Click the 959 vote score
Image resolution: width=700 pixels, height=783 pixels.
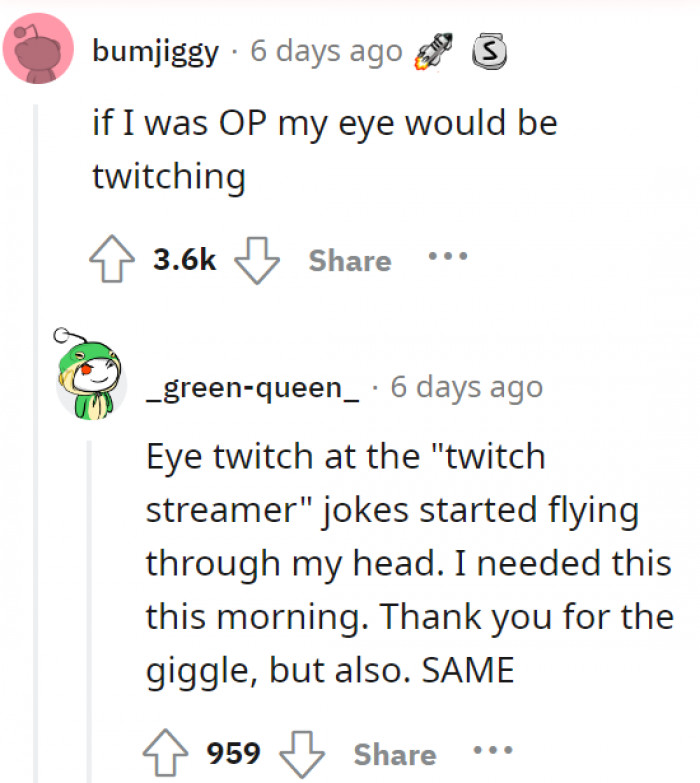[x=233, y=753]
